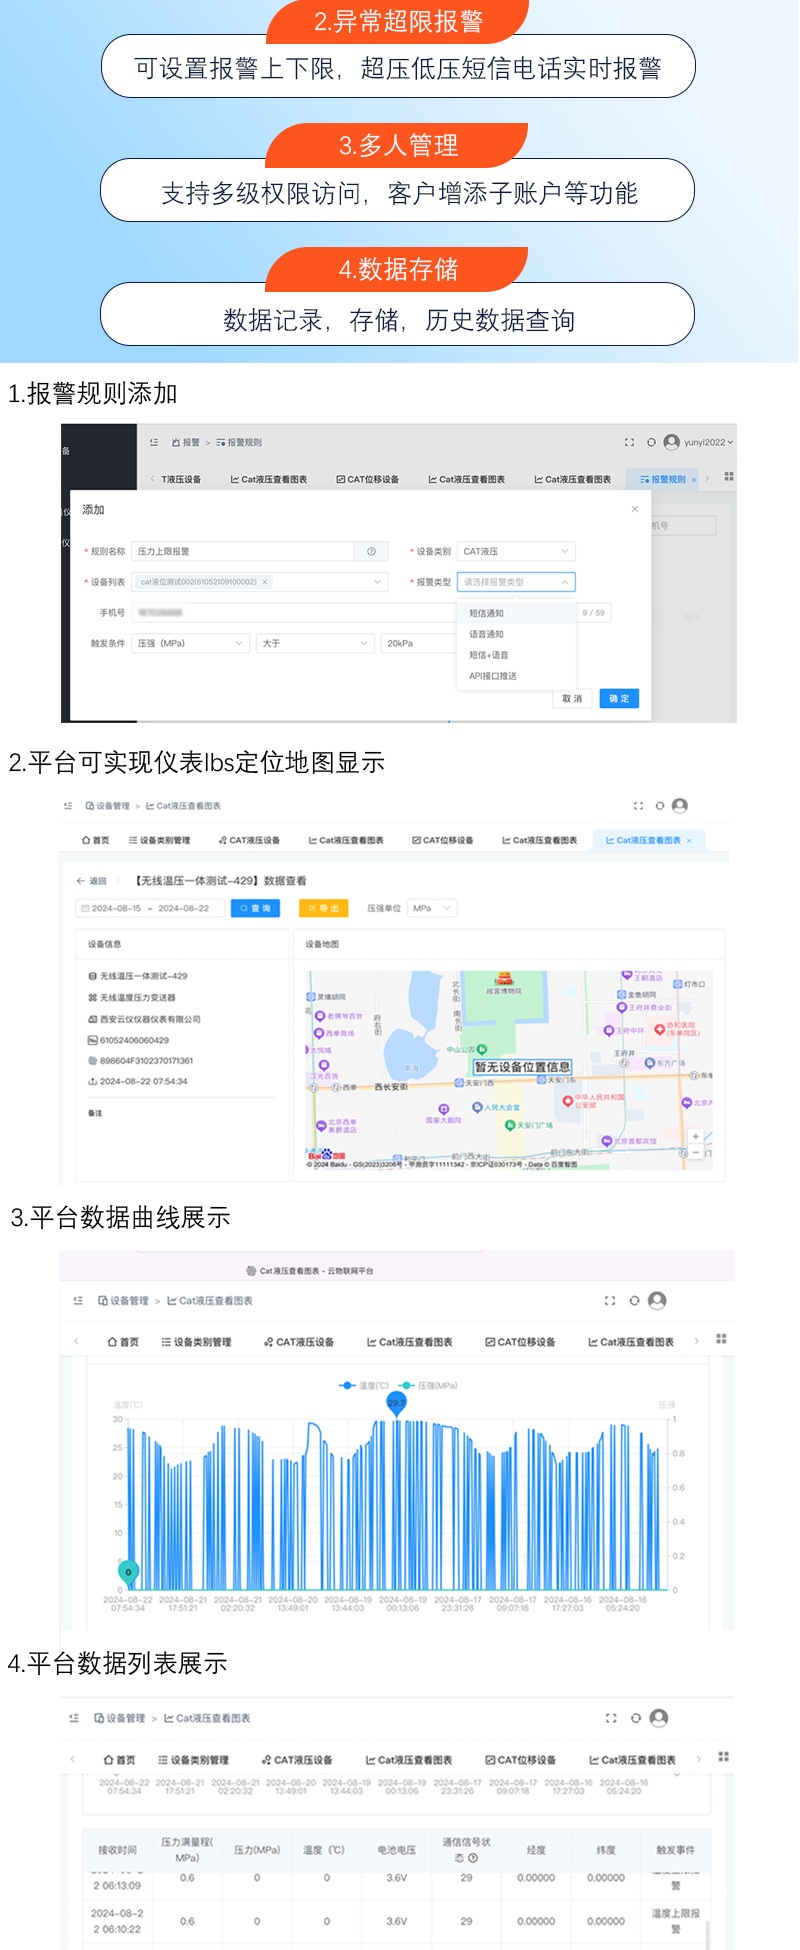Open the 大于 trigger condition dropdown
800x1950 pixels.
pyautogui.click(x=315, y=643)
